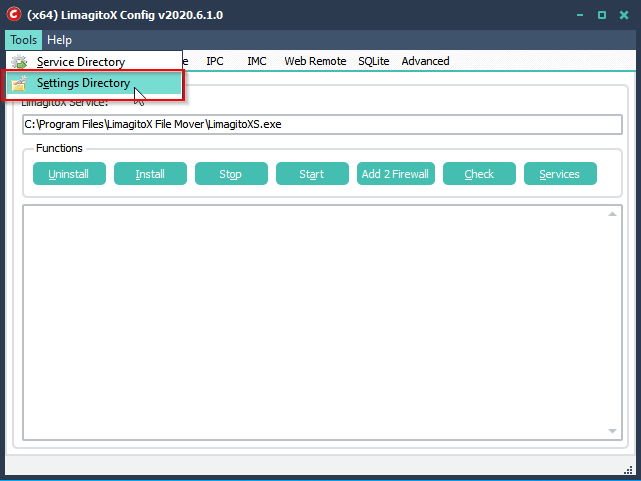Click the Settings Directory folder icon

(x=19, y=83)
